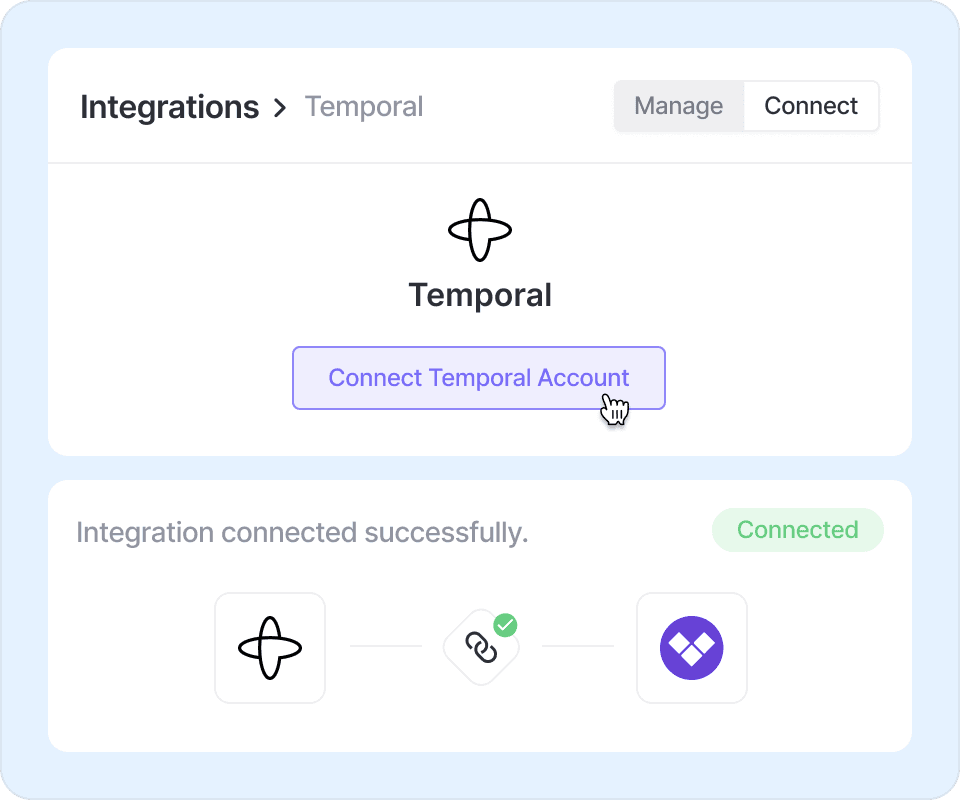The width and height of the screenshot is (960, 800).
Task: Click the divider line under the breadcrumb header
Action: point(480,163)
